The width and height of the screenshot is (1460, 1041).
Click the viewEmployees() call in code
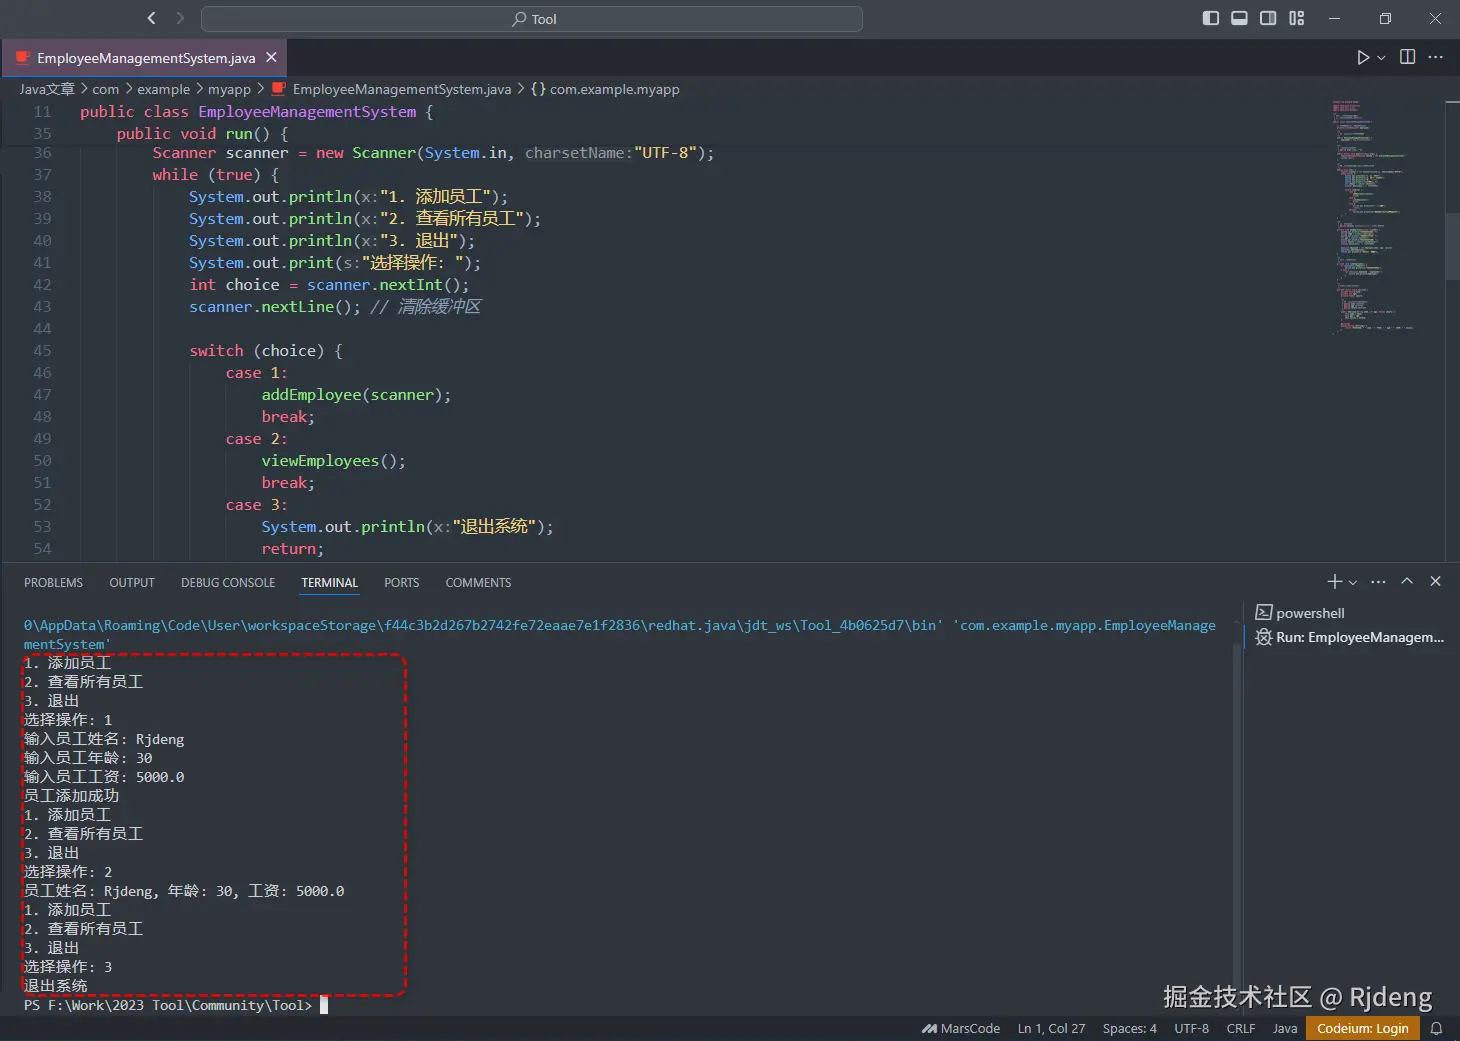(x=333, y=461)
